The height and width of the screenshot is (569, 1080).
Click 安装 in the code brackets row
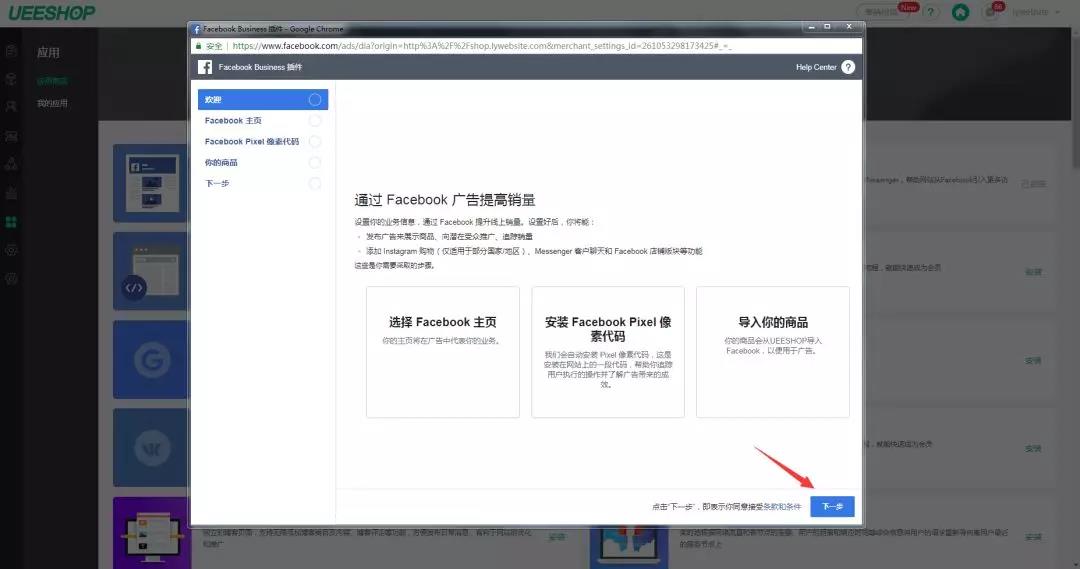[1033, 272]
